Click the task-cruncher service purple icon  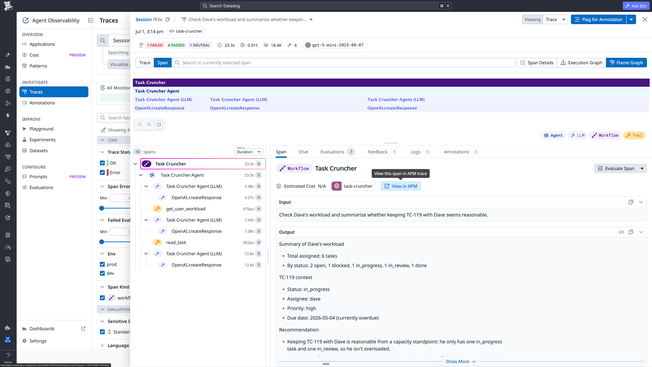[336, 186]
